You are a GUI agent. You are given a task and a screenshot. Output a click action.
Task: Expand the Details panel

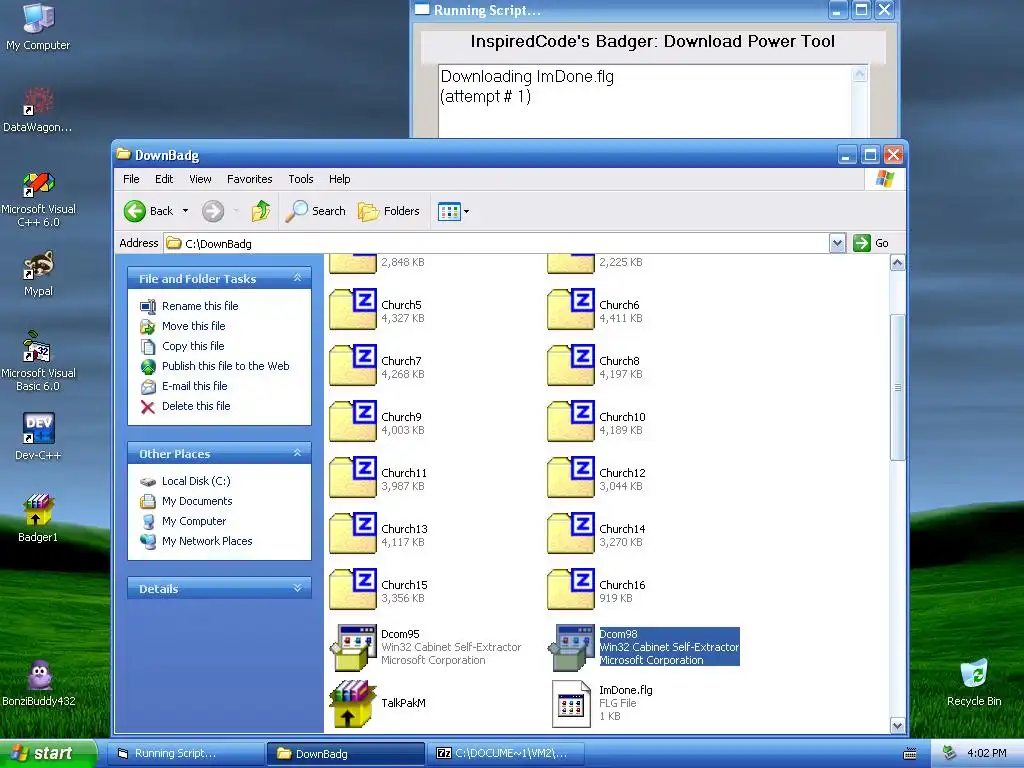(x=297, y=588)
